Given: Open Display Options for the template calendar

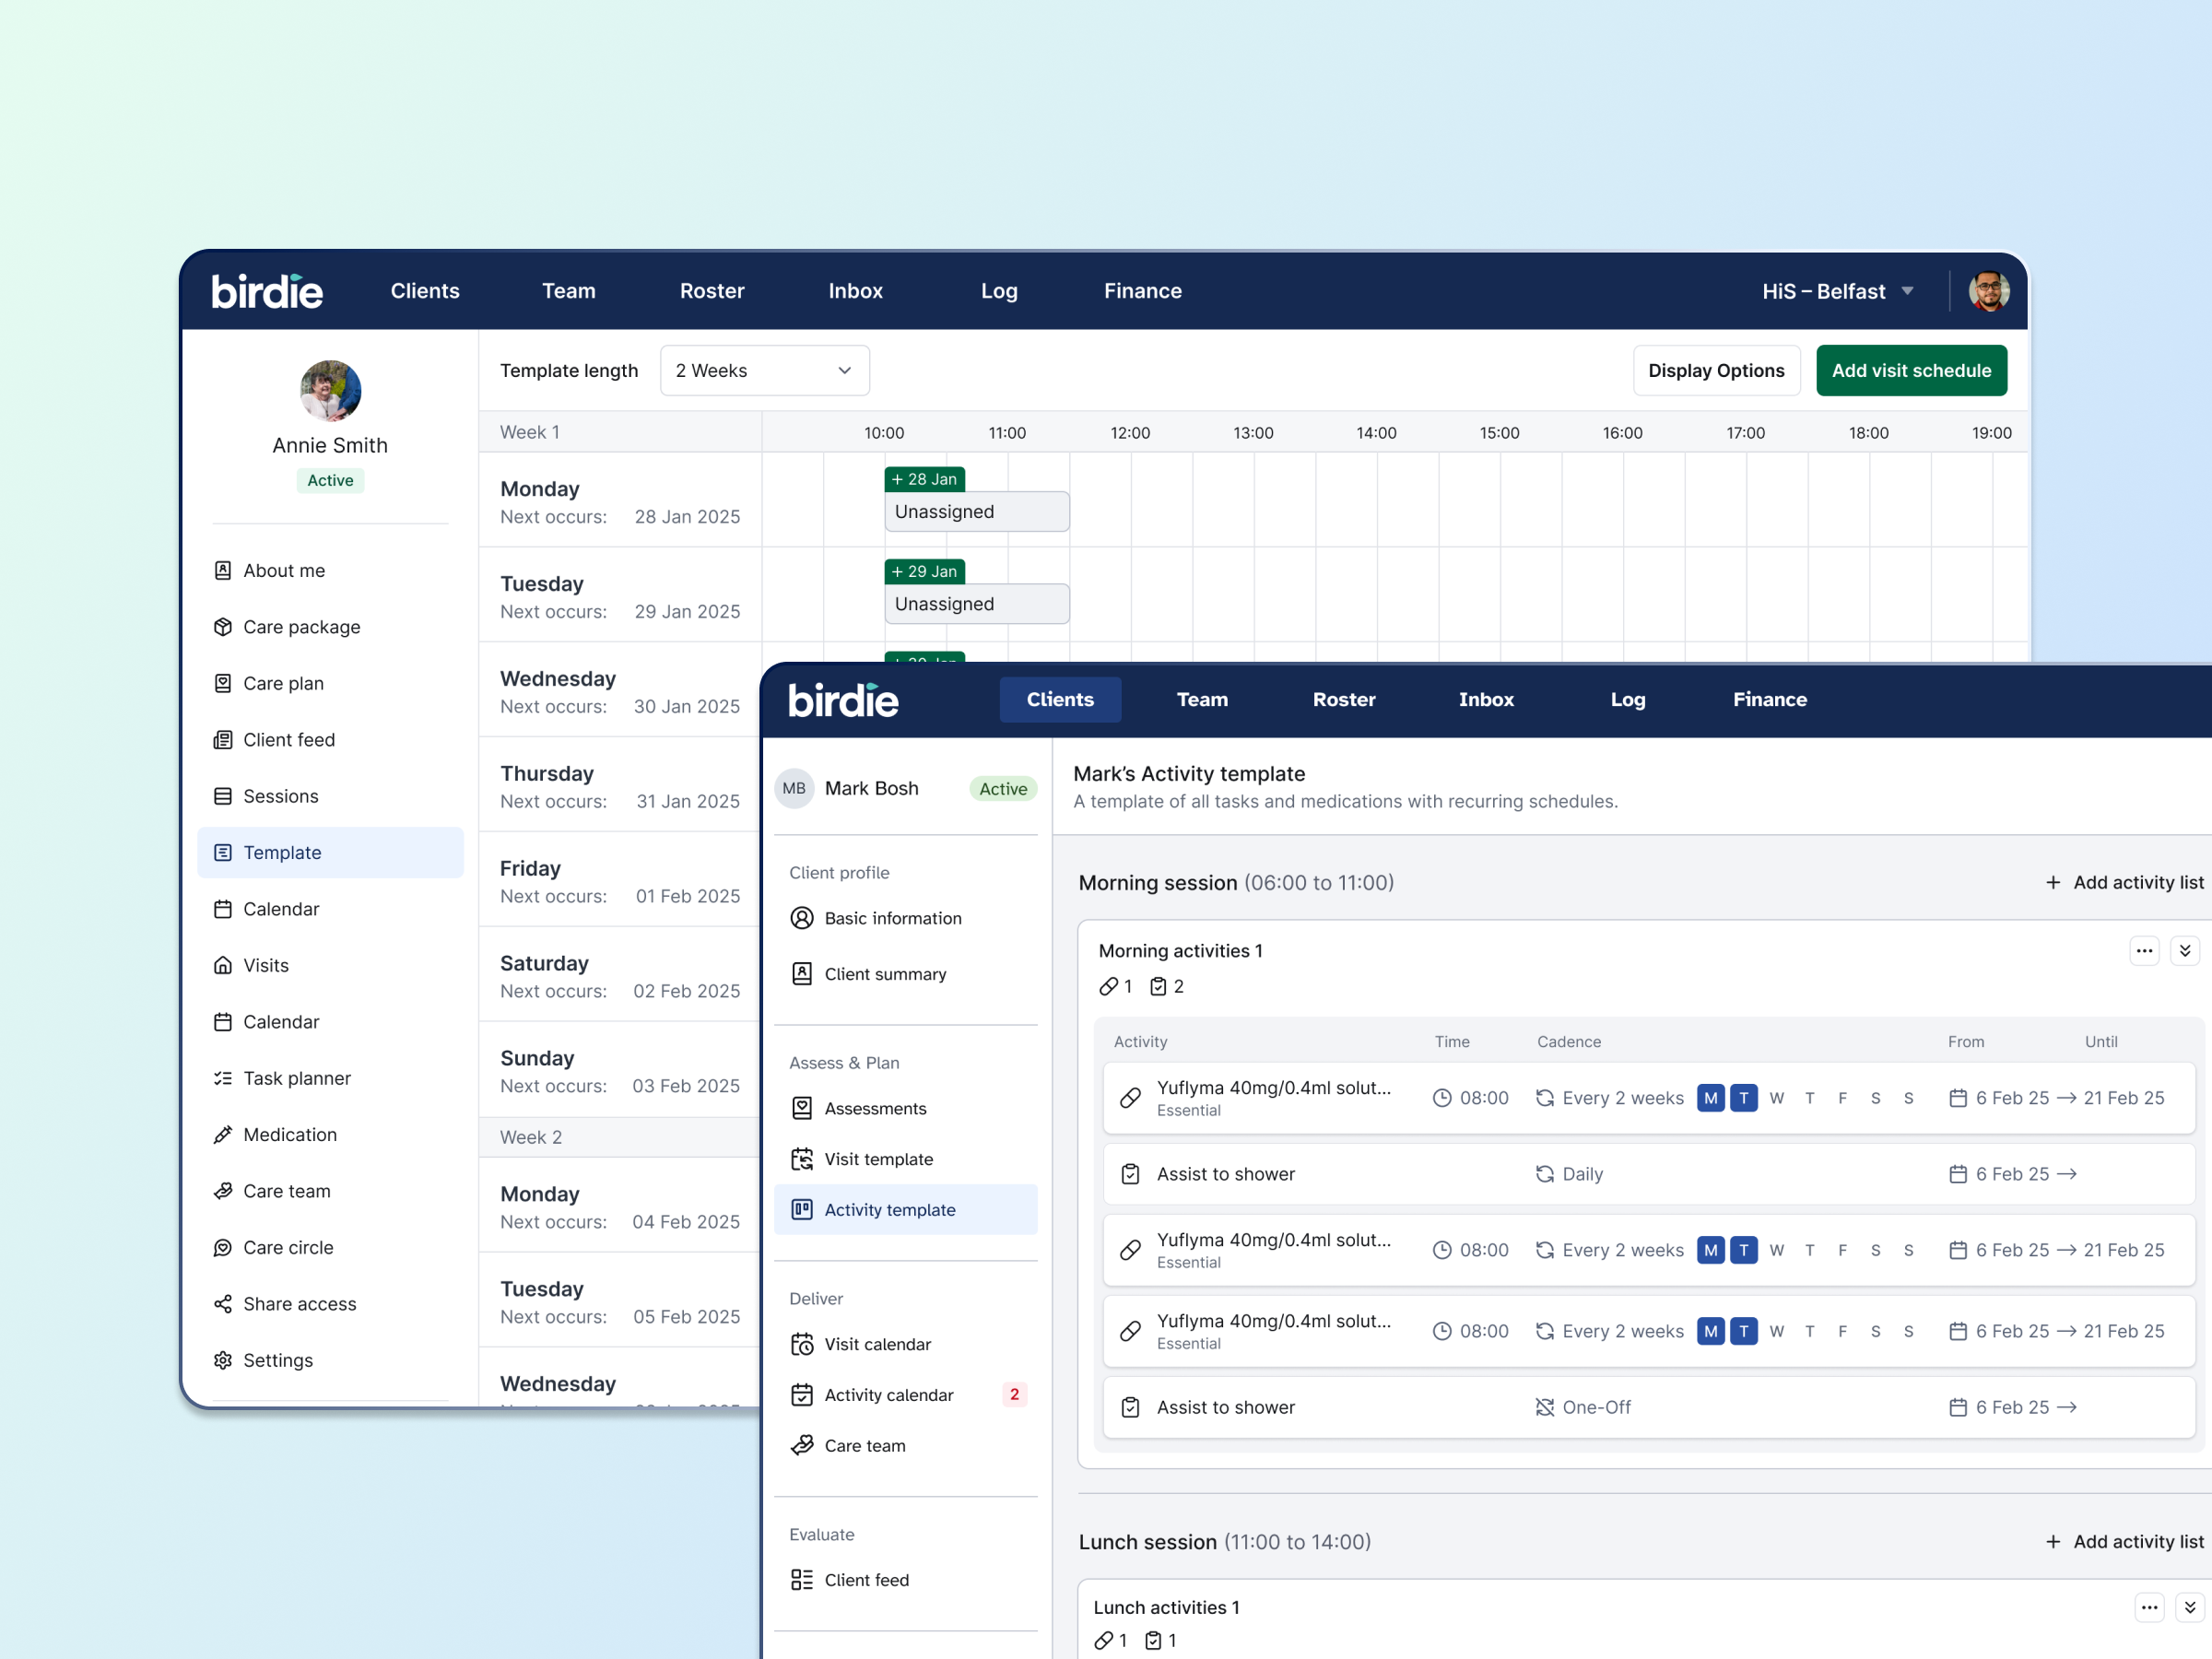Looking at the screenshot, I should point(1716,370).
